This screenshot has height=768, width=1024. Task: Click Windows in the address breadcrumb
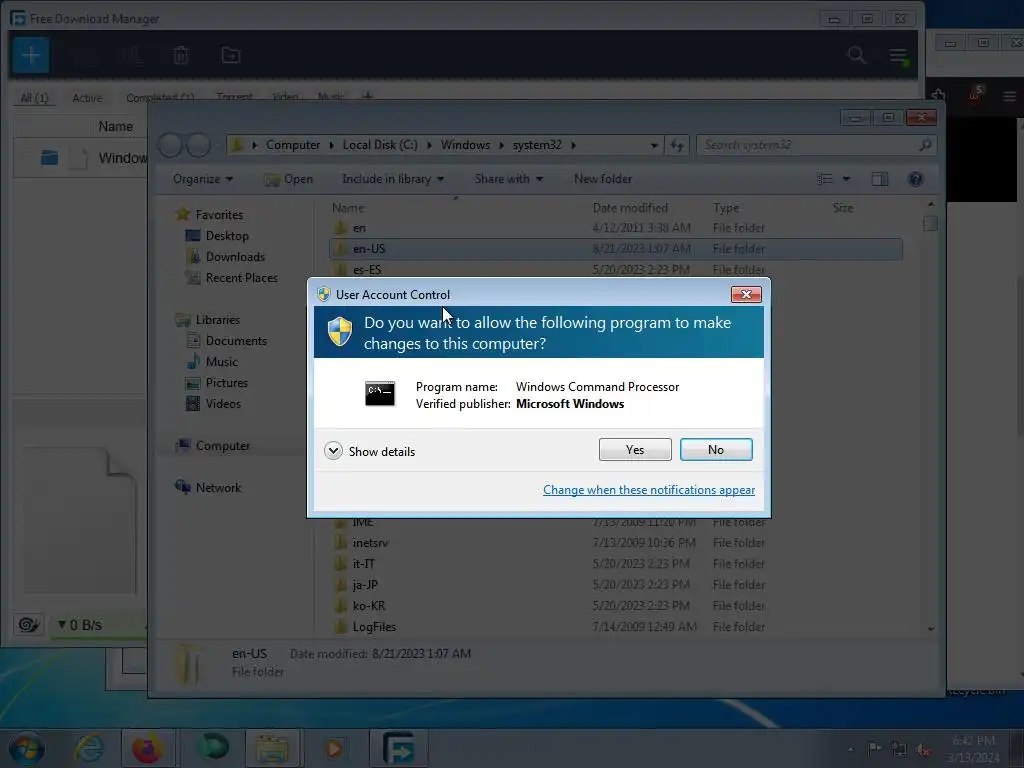(465, 145)
